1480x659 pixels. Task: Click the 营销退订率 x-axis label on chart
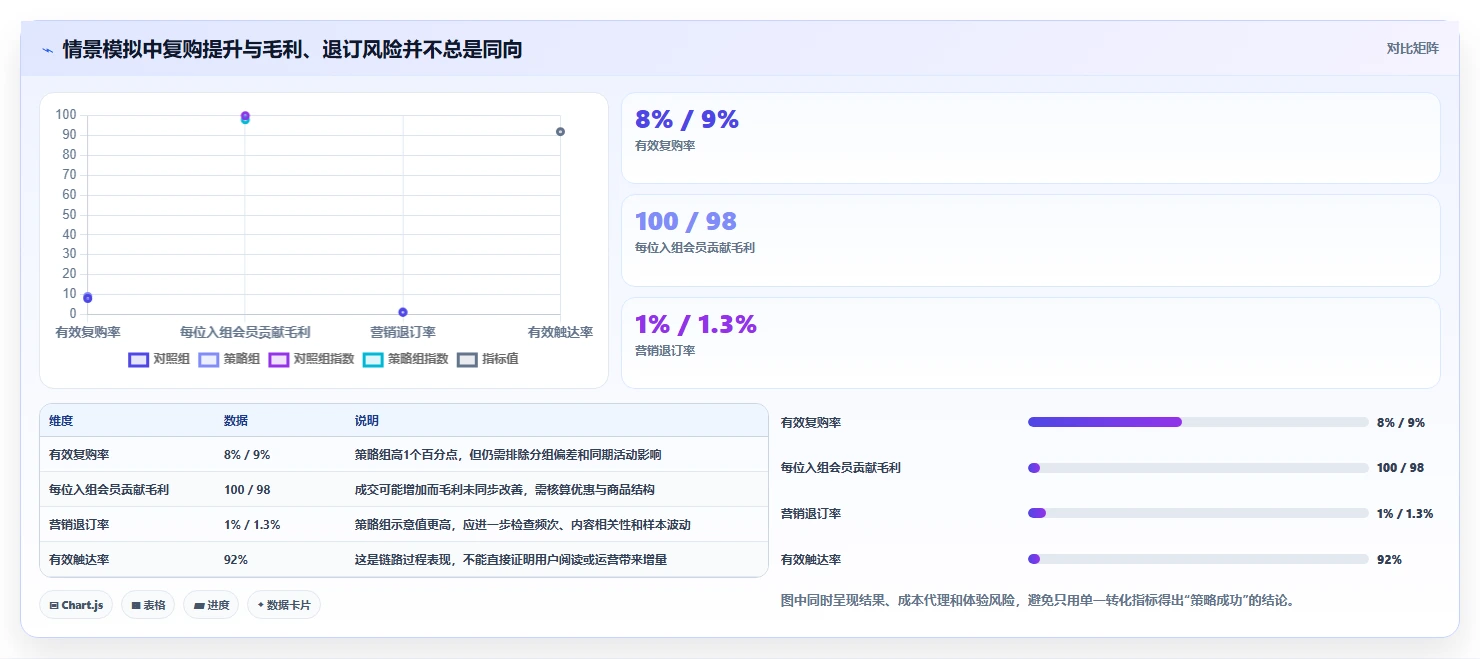(x=403, y=332)
